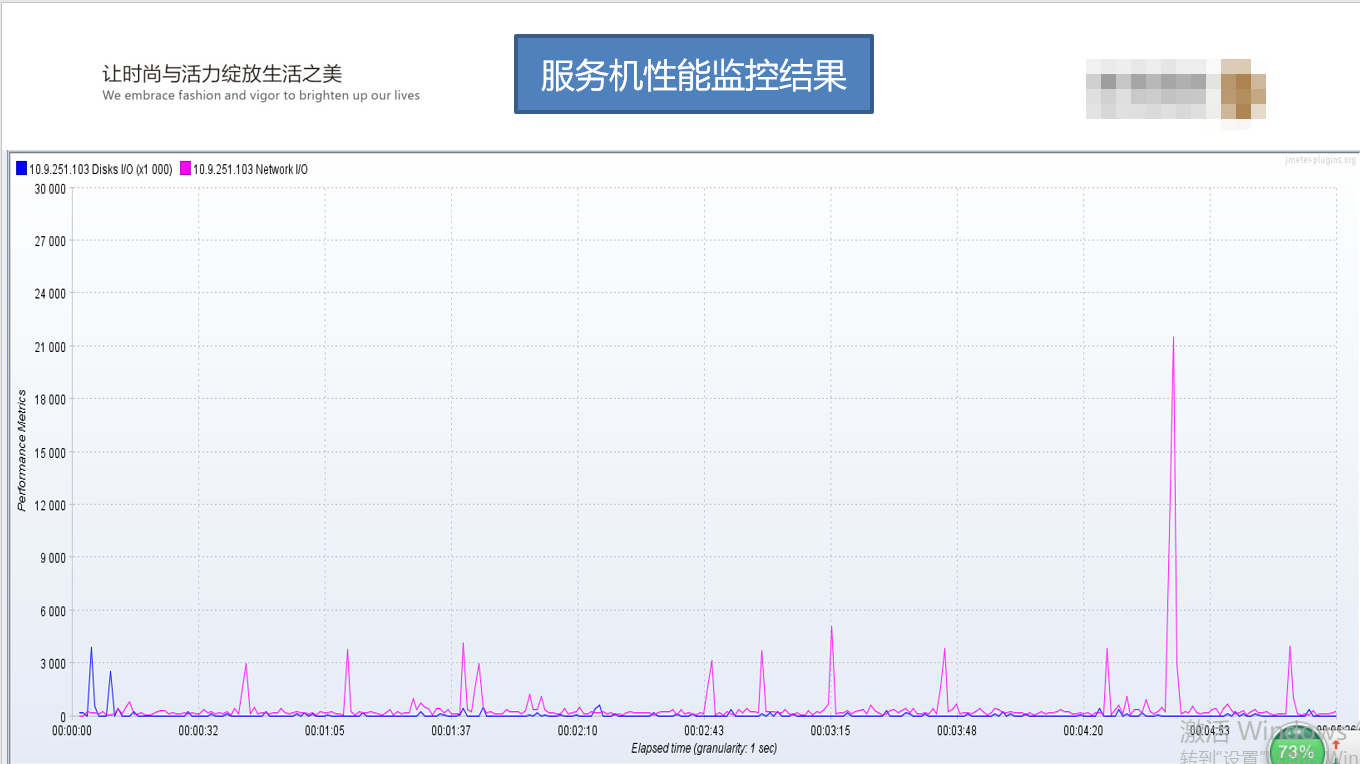Viewport: 1360px width, 764px height.
Task: Click the 00:00:00 time axis label
Action: tap(72, 731)
